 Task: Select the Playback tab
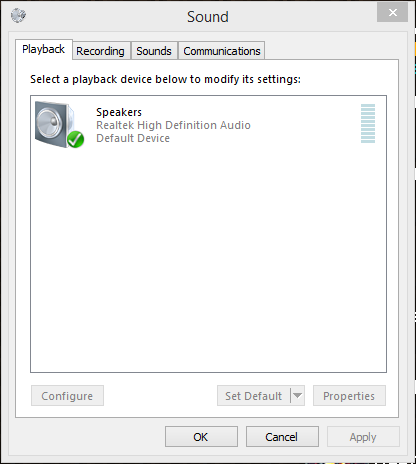(x=44, y=49)
